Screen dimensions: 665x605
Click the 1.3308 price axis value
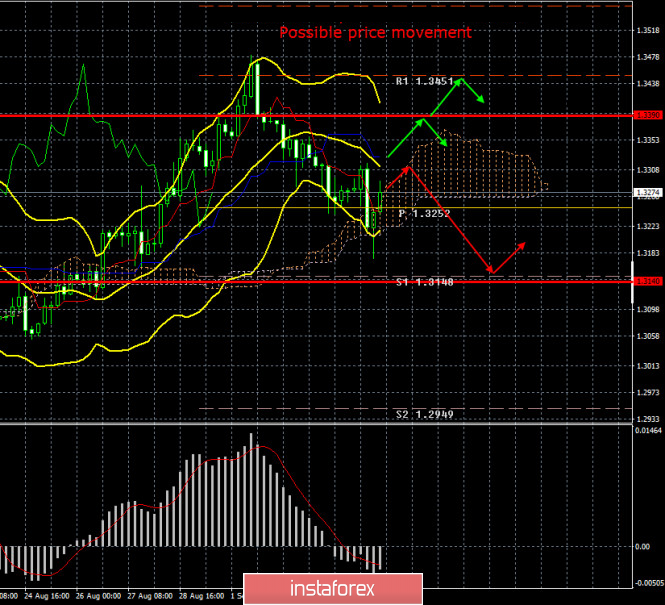coord(648,170)
